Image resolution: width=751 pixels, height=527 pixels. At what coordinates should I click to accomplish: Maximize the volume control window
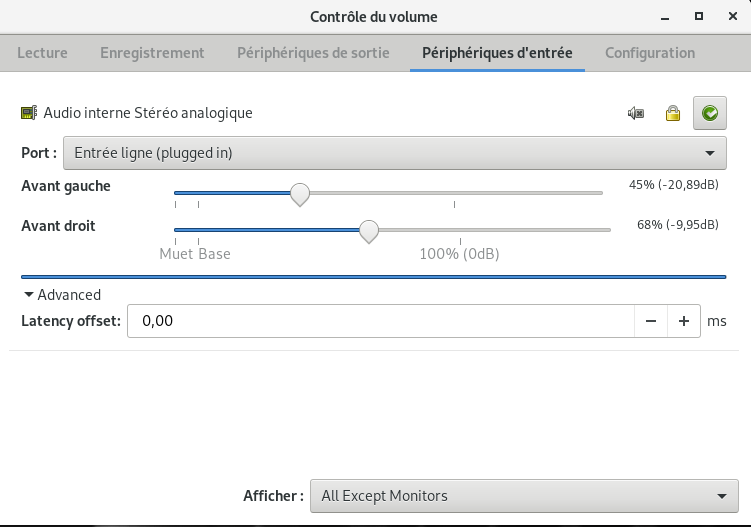[699, 16]
